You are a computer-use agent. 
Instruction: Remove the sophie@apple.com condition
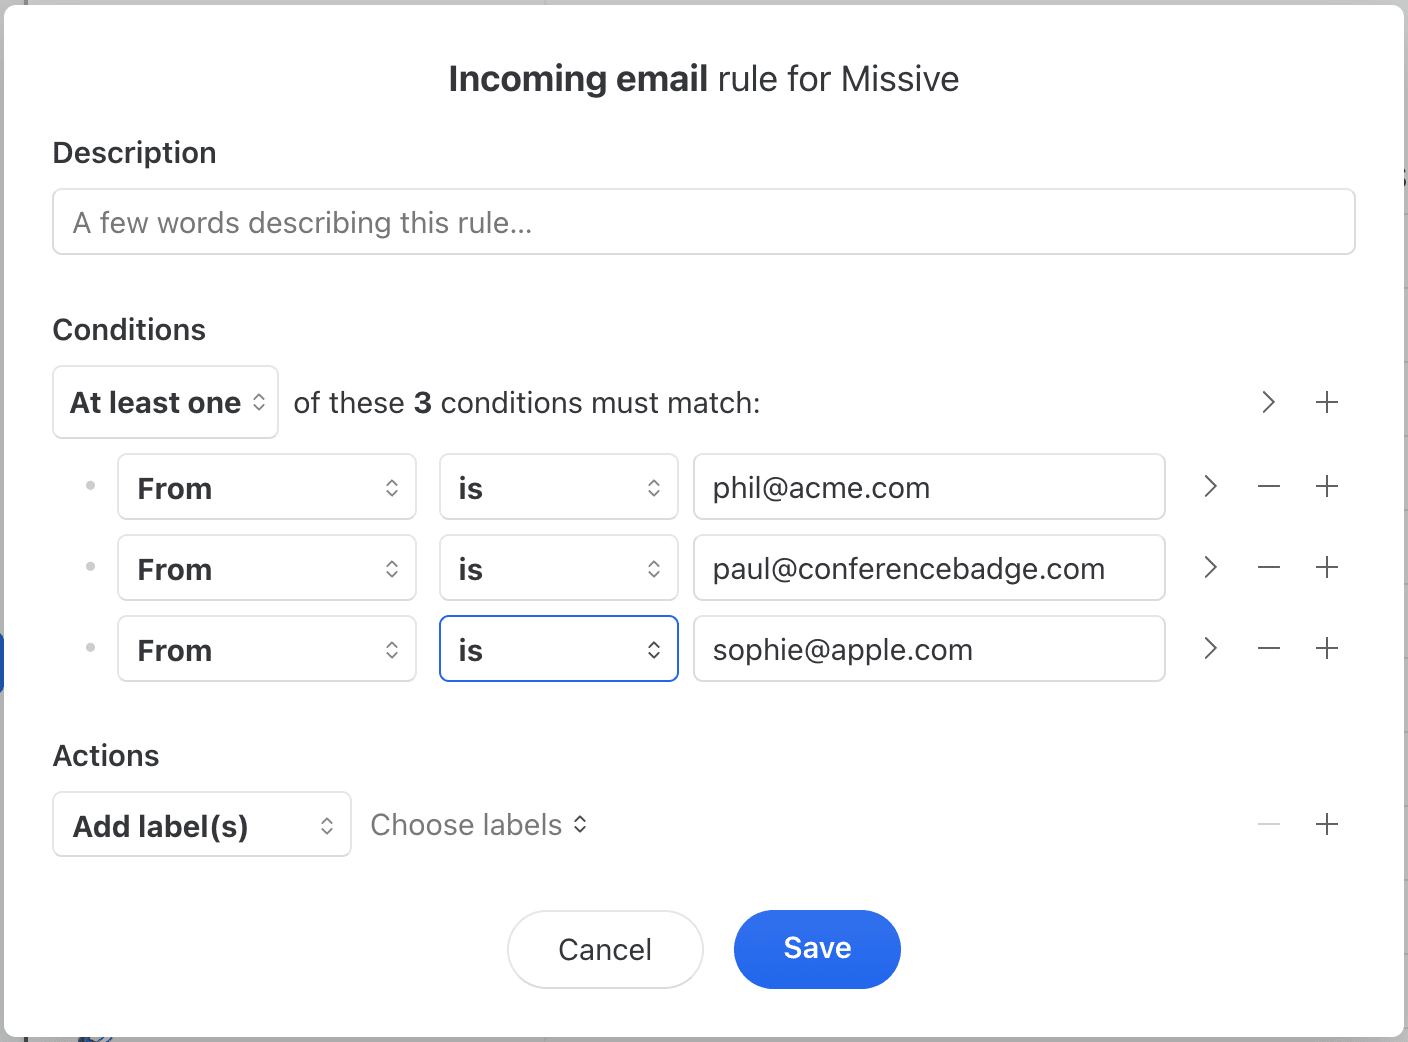[x=1268, y=649]
